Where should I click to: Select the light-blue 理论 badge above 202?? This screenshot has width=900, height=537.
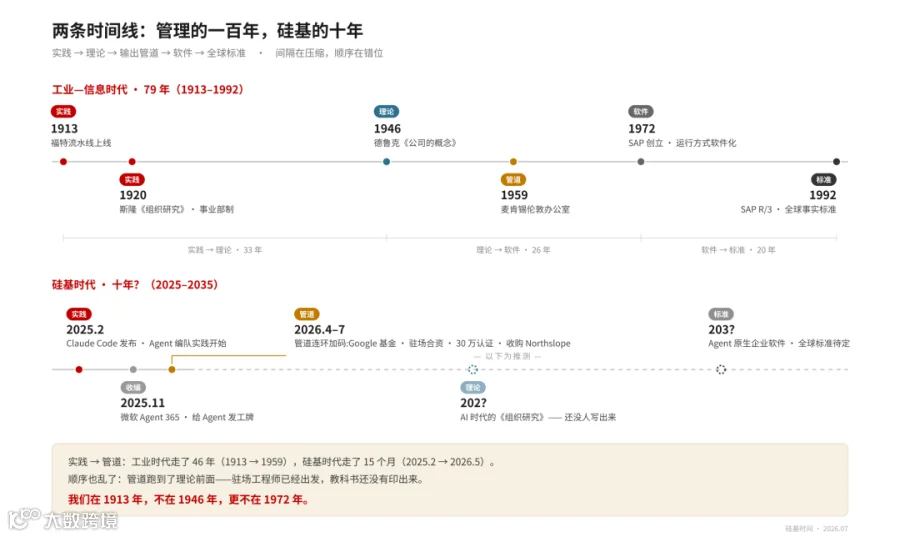pos(472,388)
